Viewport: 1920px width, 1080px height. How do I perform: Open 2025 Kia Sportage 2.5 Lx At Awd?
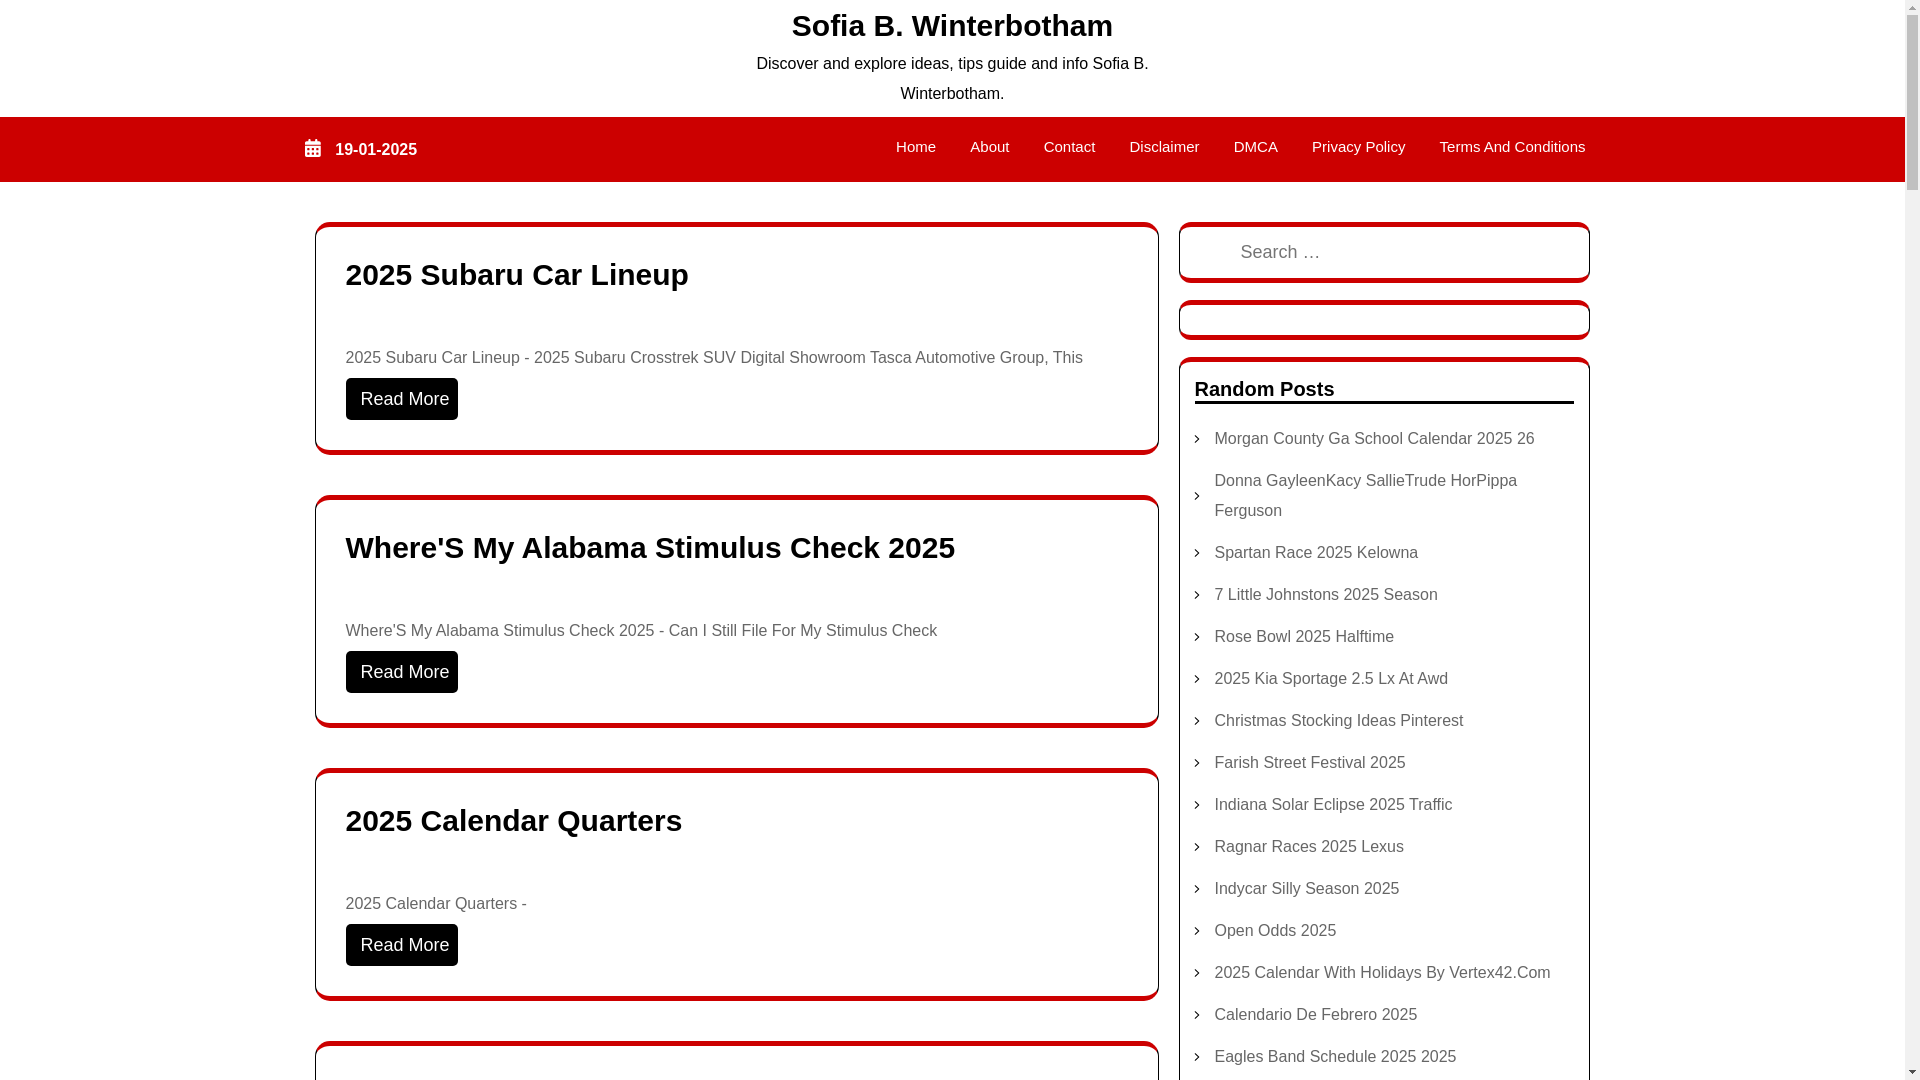1331,679
